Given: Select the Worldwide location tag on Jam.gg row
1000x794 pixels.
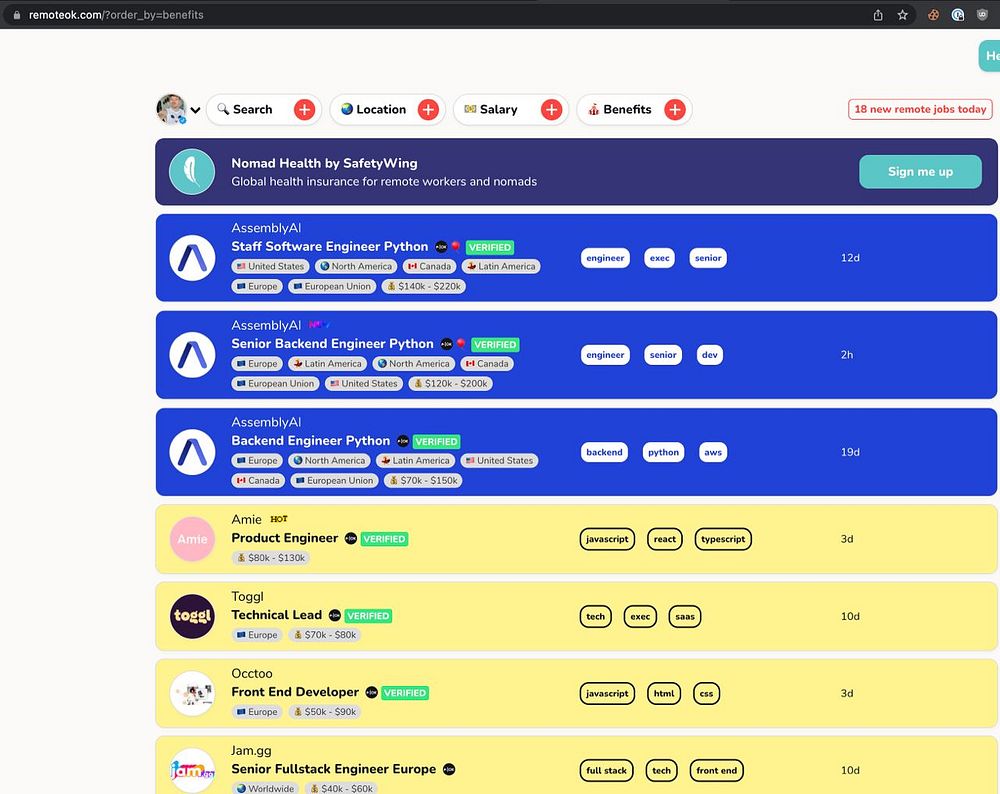Looking at the screenshot, I should pos(265,788).
